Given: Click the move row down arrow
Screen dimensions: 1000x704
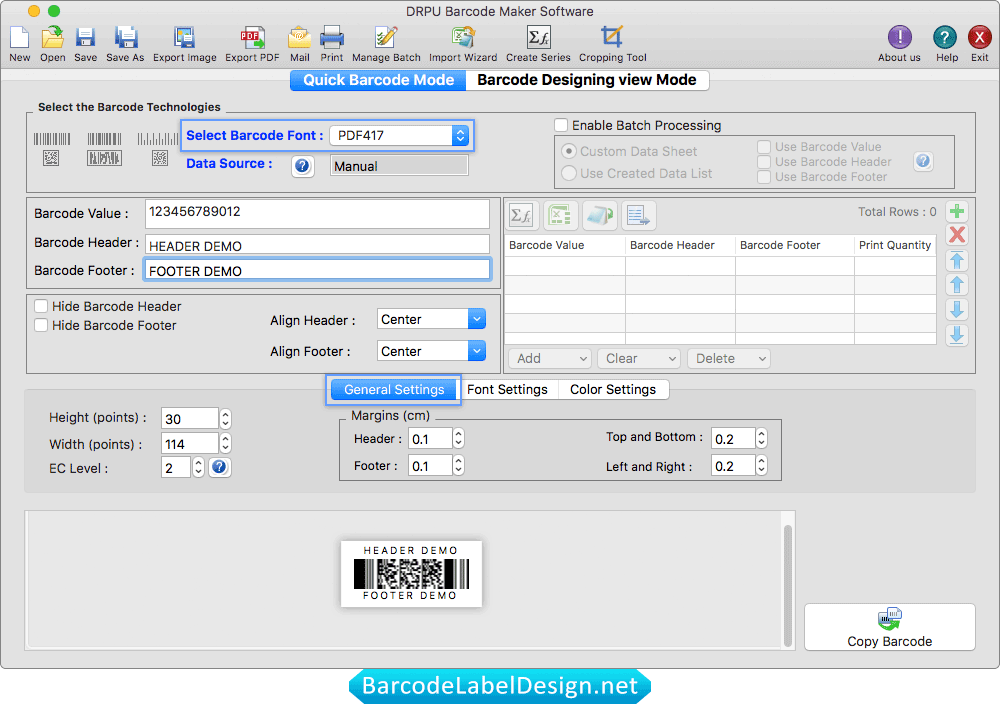Looking at the screenshot, I should pyautogui.click(x=957, y=310).
